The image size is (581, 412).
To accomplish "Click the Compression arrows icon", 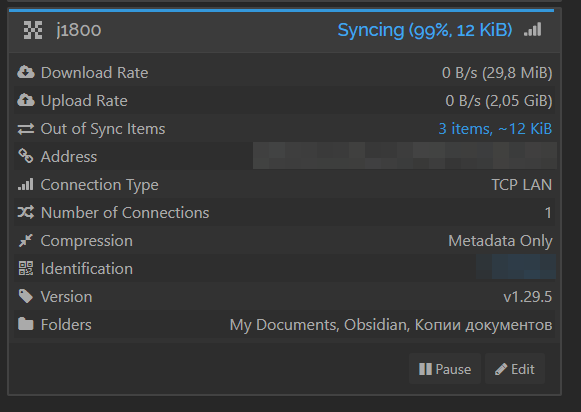I will click(26, 240).
